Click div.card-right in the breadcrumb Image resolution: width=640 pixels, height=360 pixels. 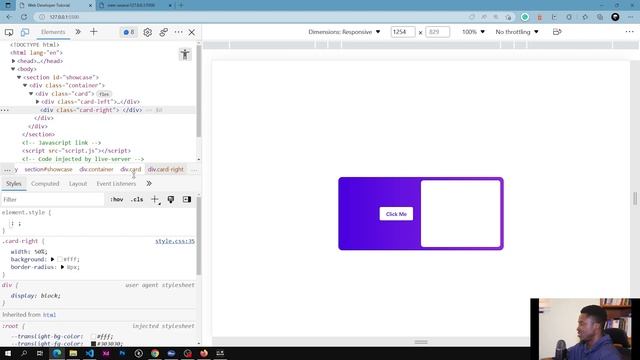(x=166, y=169)
